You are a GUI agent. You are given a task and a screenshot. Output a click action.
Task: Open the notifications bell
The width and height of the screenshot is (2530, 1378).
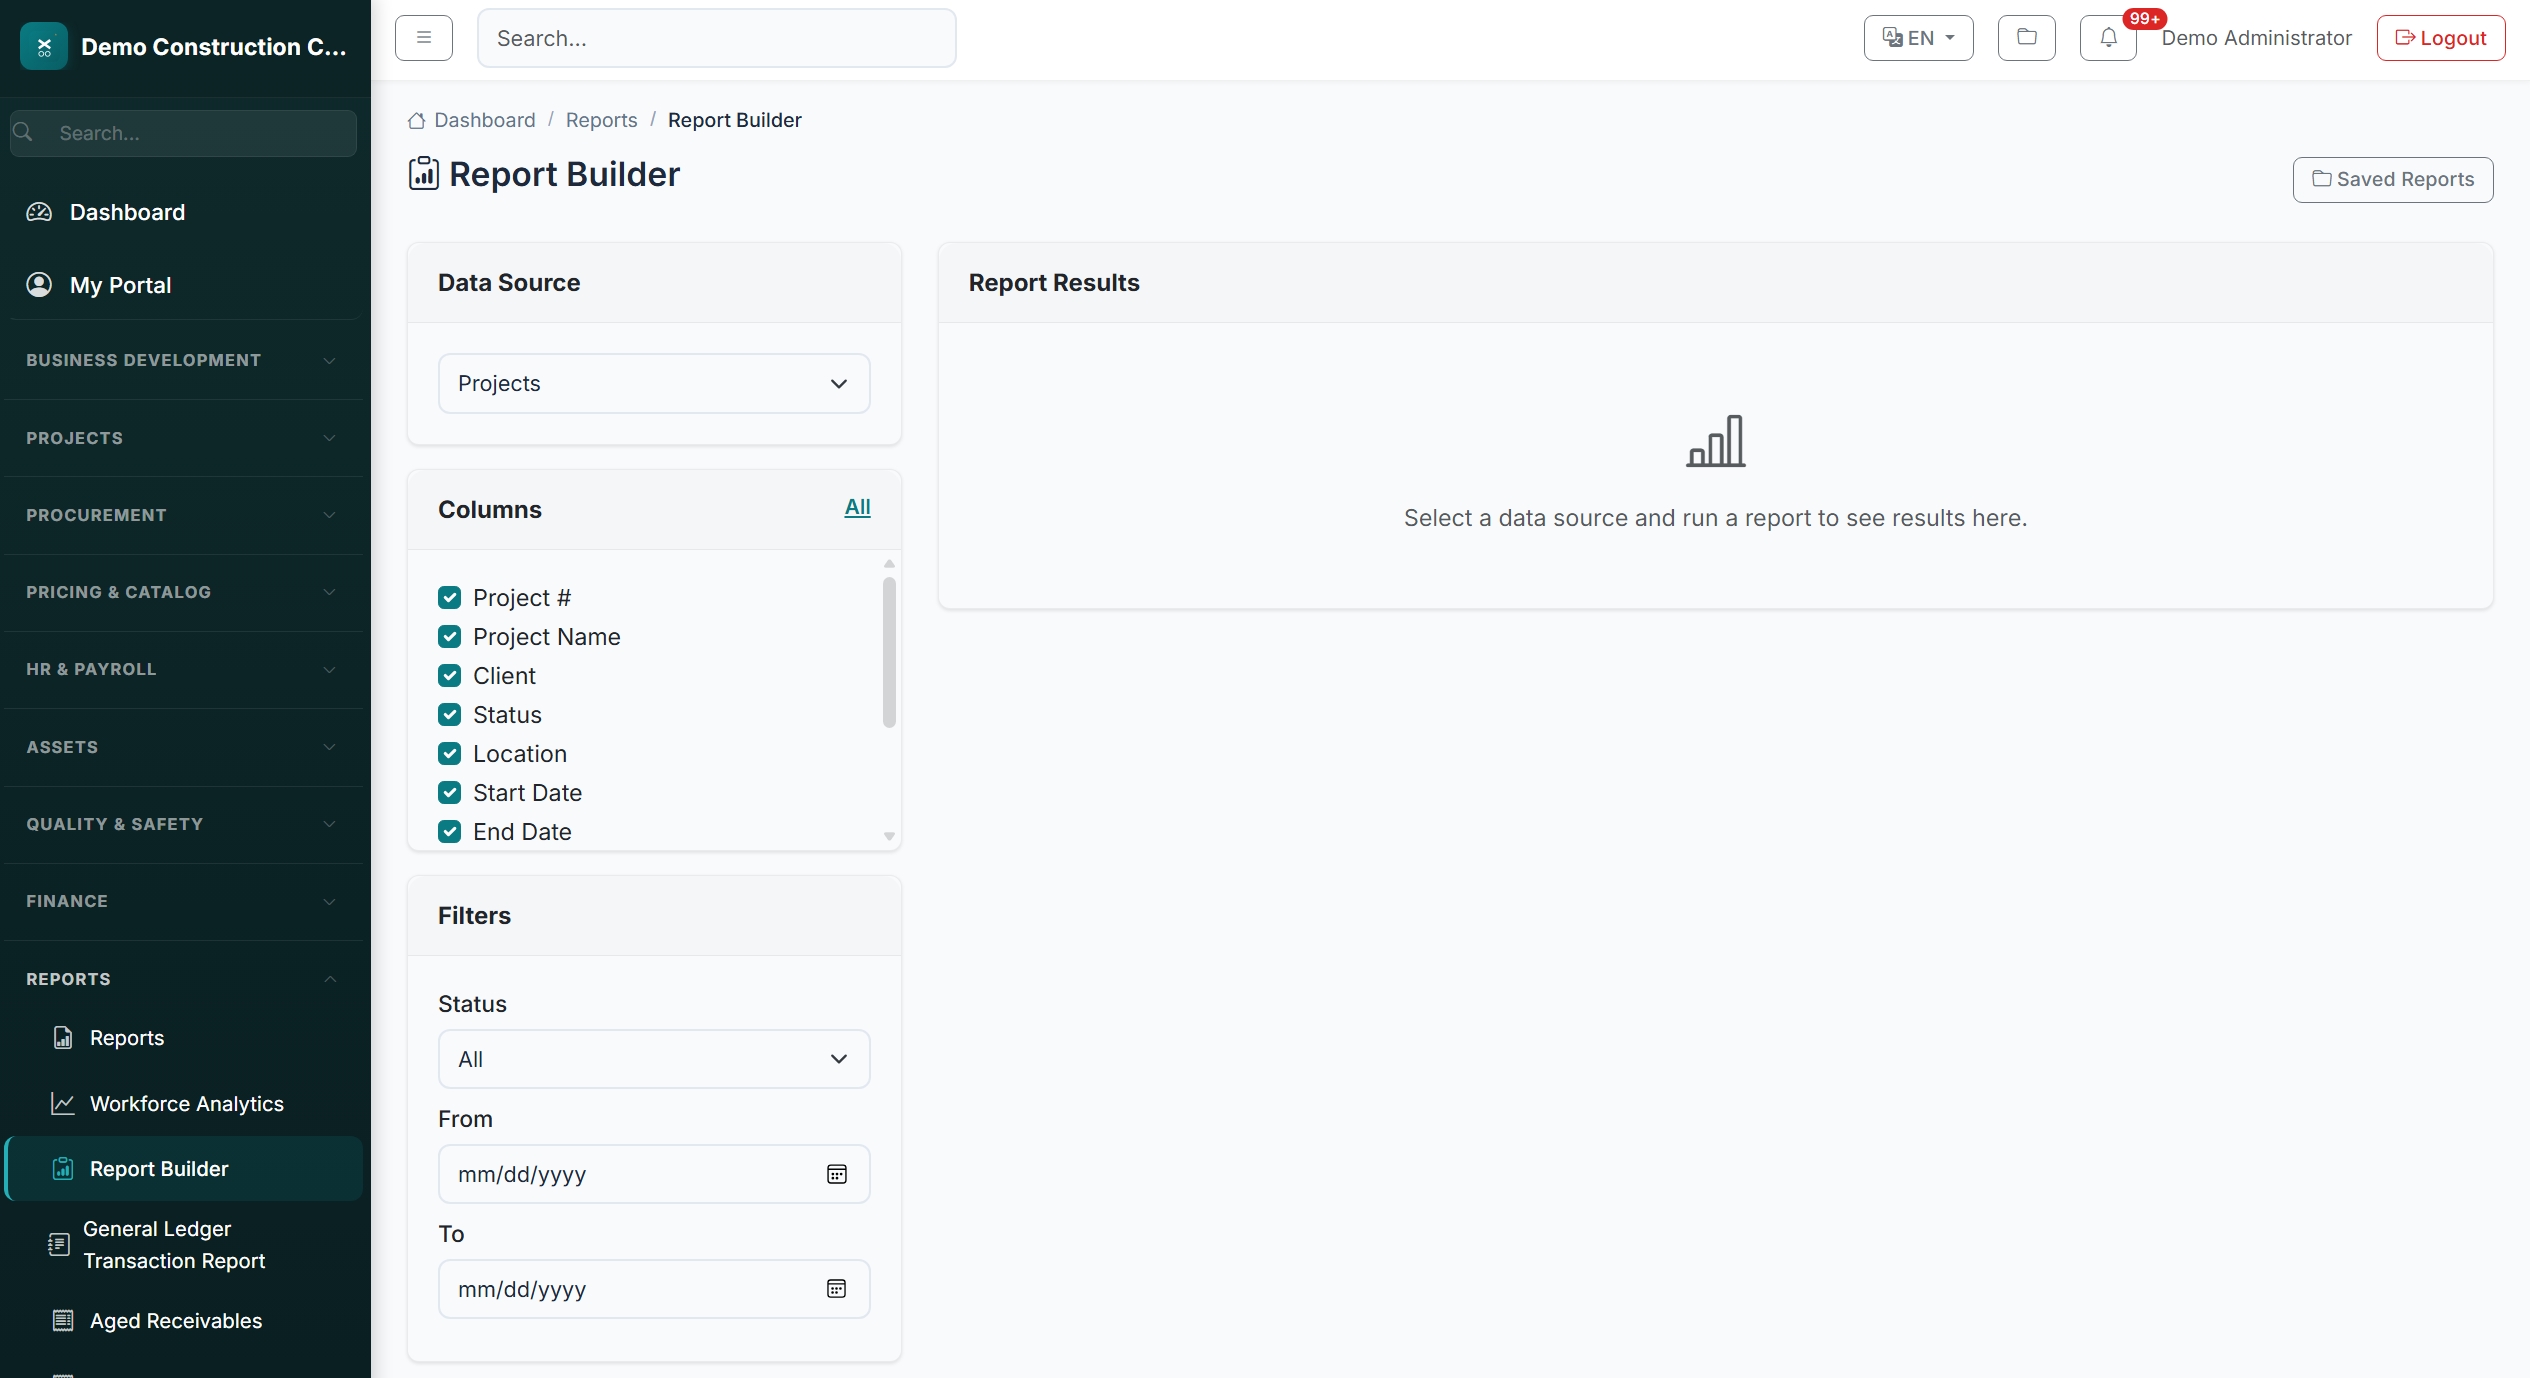[2107, 38]
